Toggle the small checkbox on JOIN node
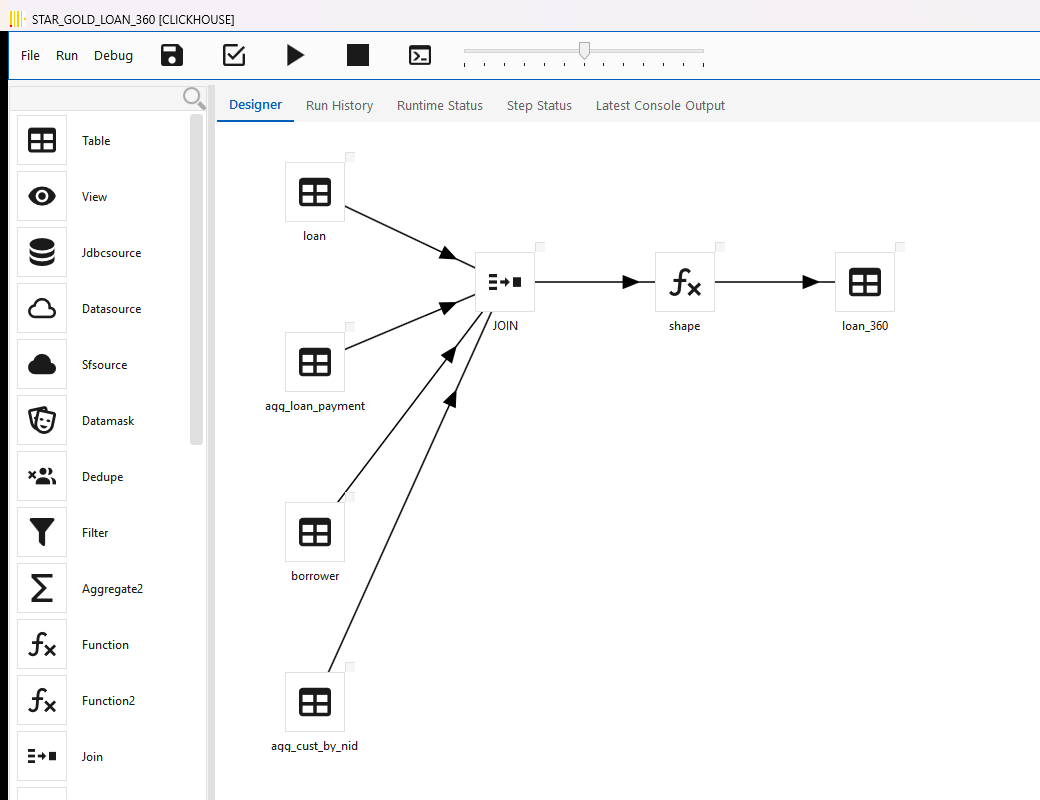The image size is (1040, 800). pos(540,247)
